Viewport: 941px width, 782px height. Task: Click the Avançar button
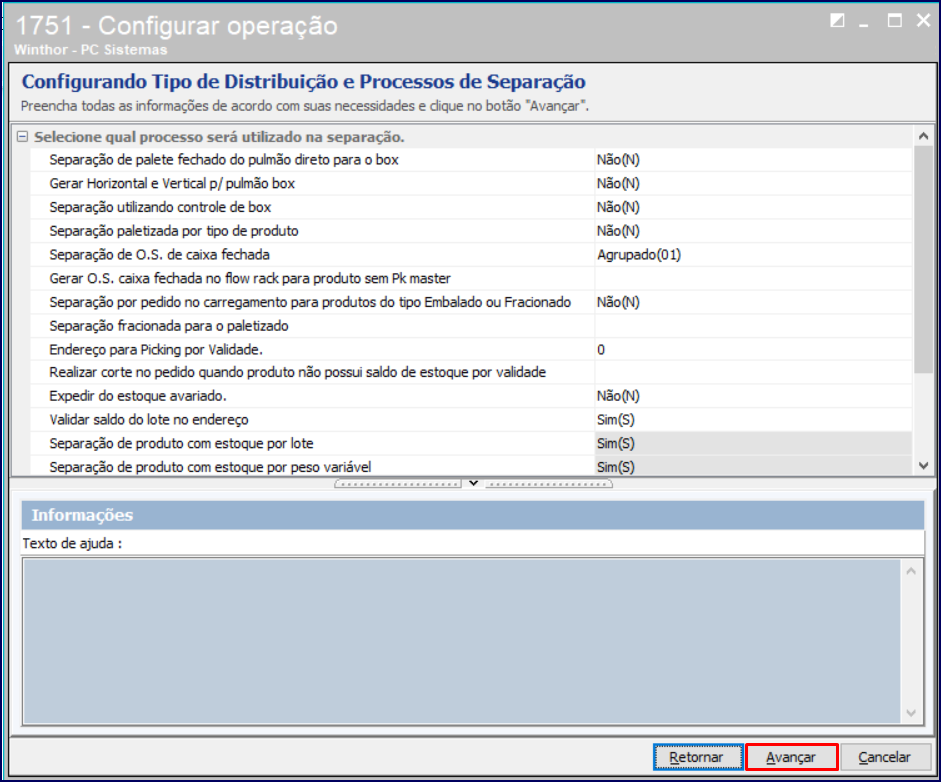791,757
